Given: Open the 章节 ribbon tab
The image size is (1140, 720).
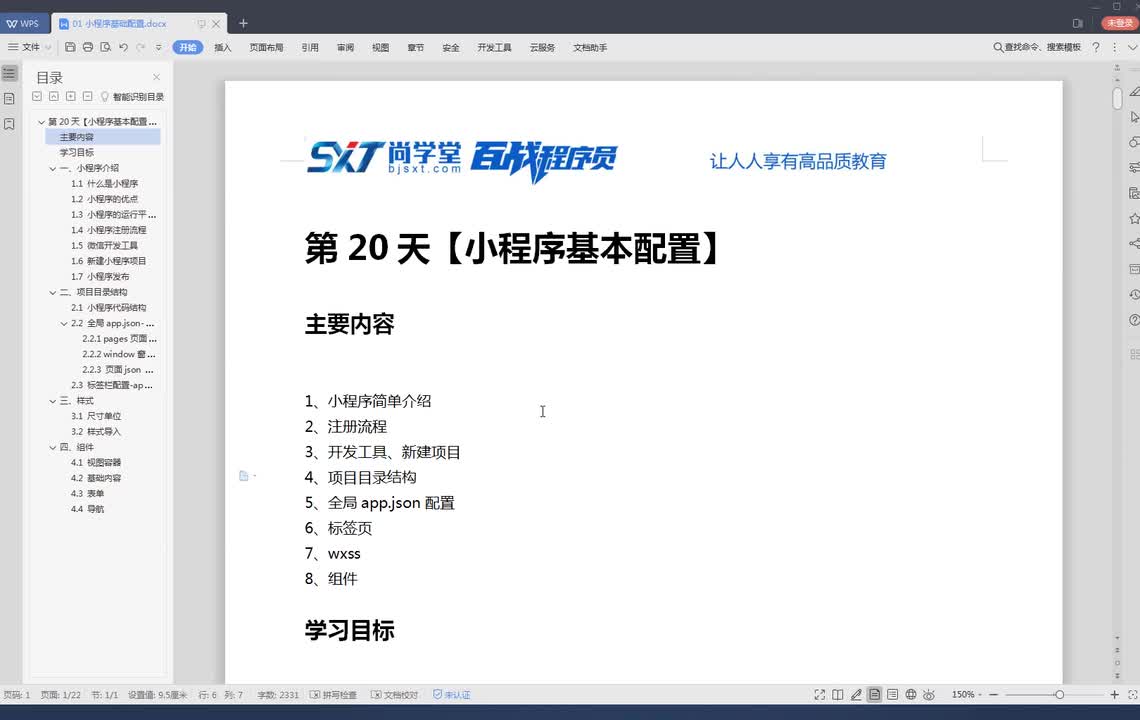Looking at the screenshot, I should coord(415,47).
